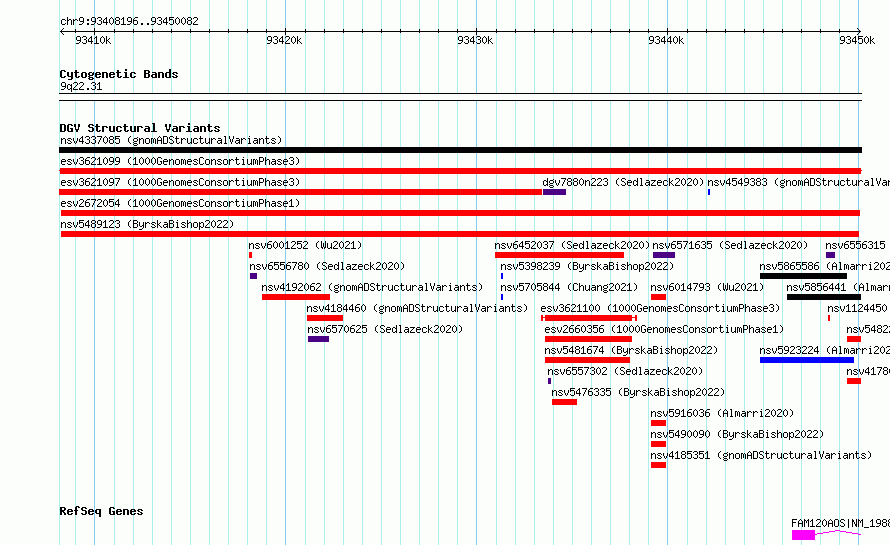The width and height of the screenshot is (890, 545).
Task: Open the nsv5490090 ByrskaBishop2022 label
Action: [x=737, y=434]
